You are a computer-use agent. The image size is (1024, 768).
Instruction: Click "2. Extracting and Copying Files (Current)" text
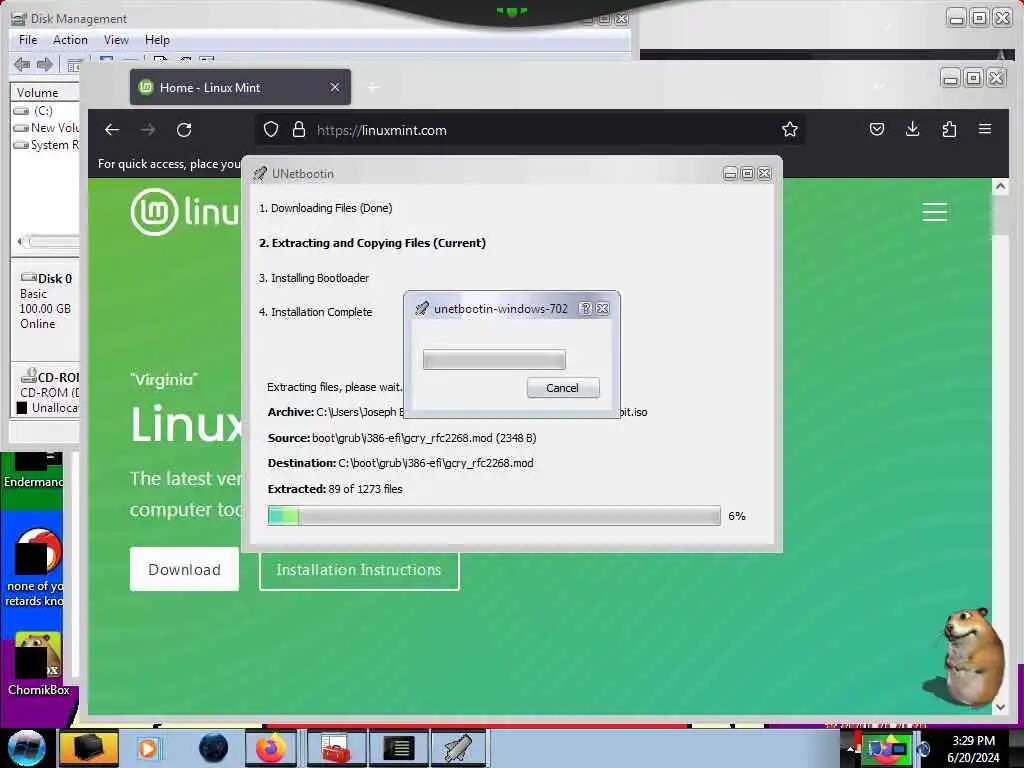372,243
